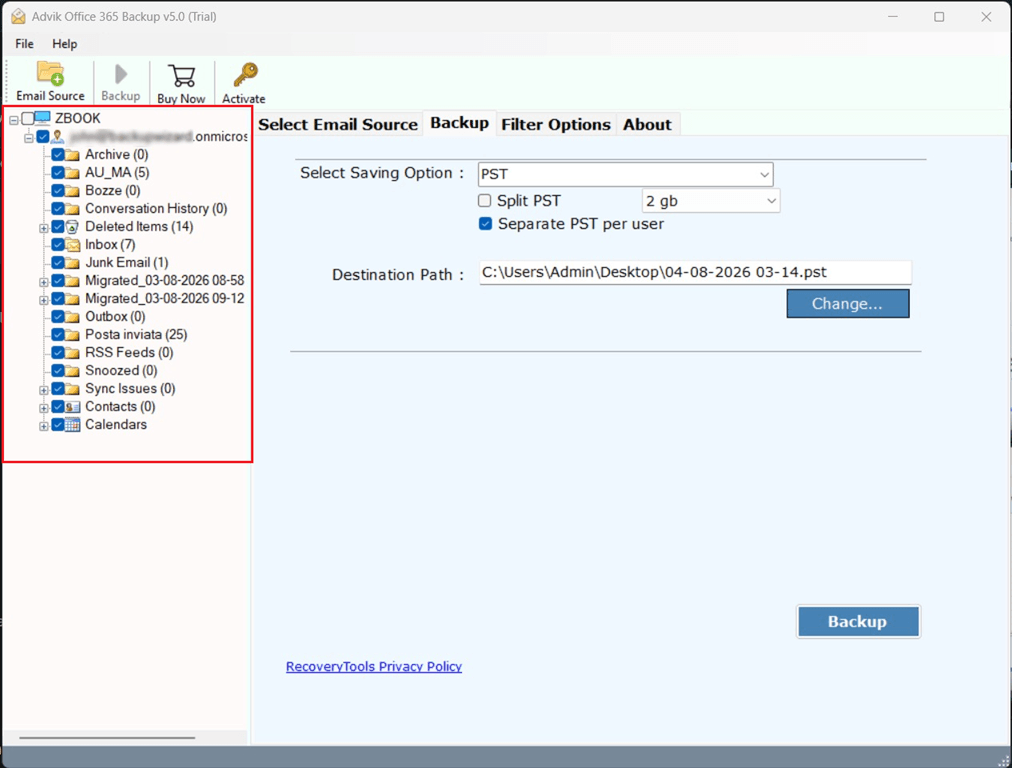
Task: Open the About tab
Action: pos(647,125)
